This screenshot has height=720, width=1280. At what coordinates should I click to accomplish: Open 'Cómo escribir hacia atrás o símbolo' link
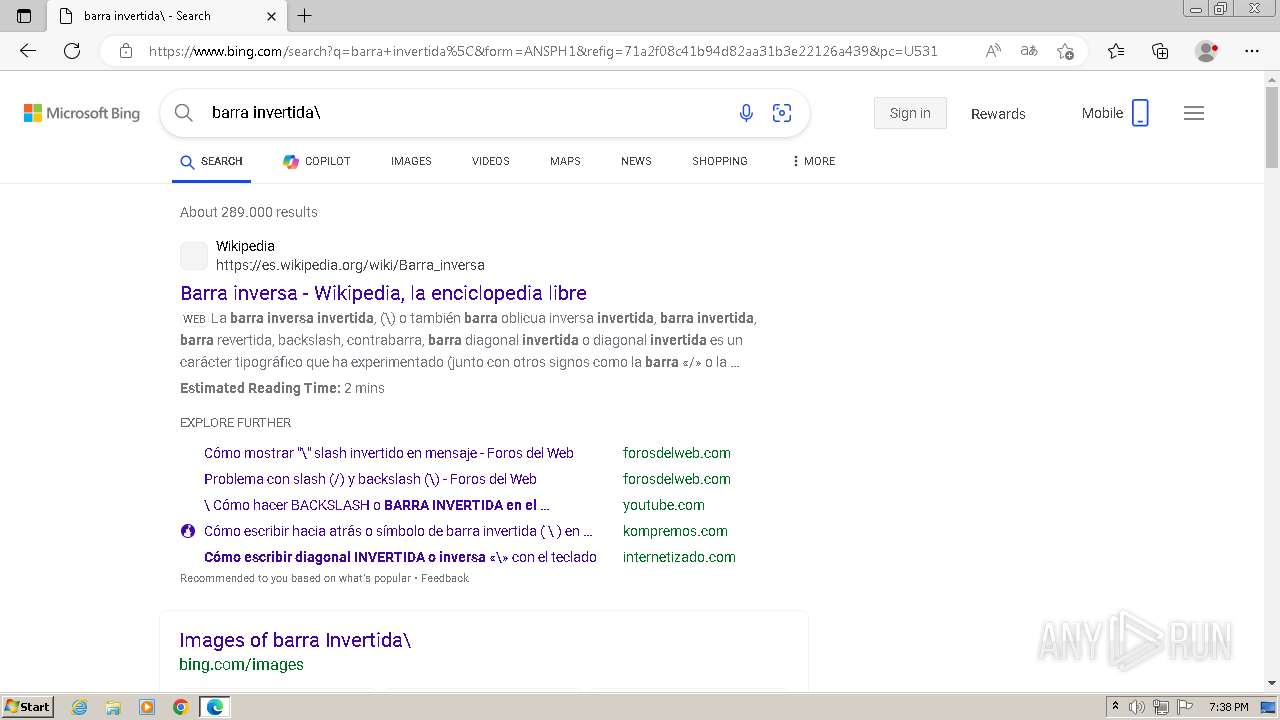click(x=398, y=531)
